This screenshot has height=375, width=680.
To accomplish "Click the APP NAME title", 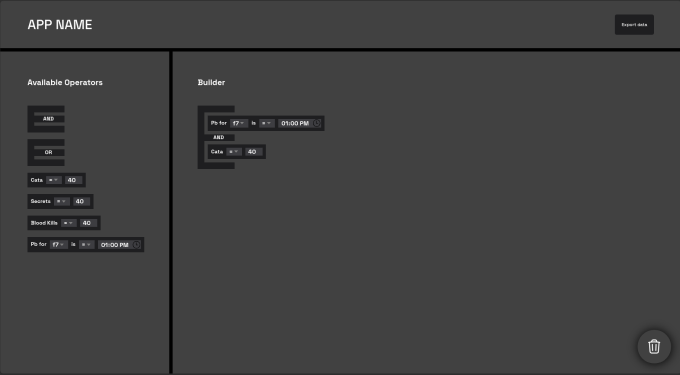I will click(60, 25).
